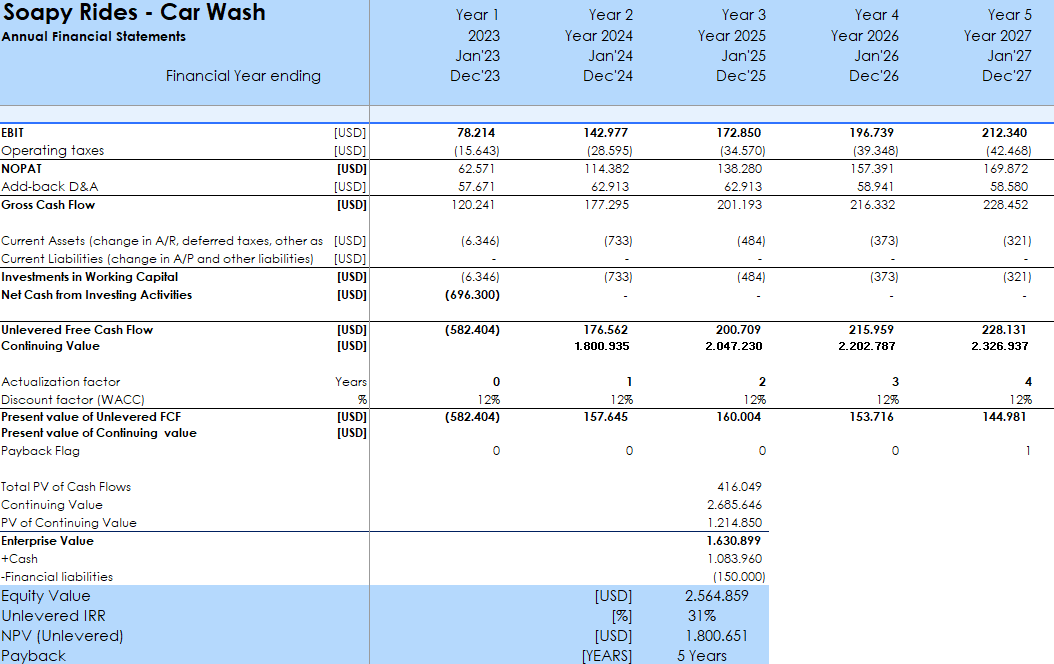Select the +Cash value 1.083.960
Viewport: 1054px width, 664px height.
click(x=734, y=559)
